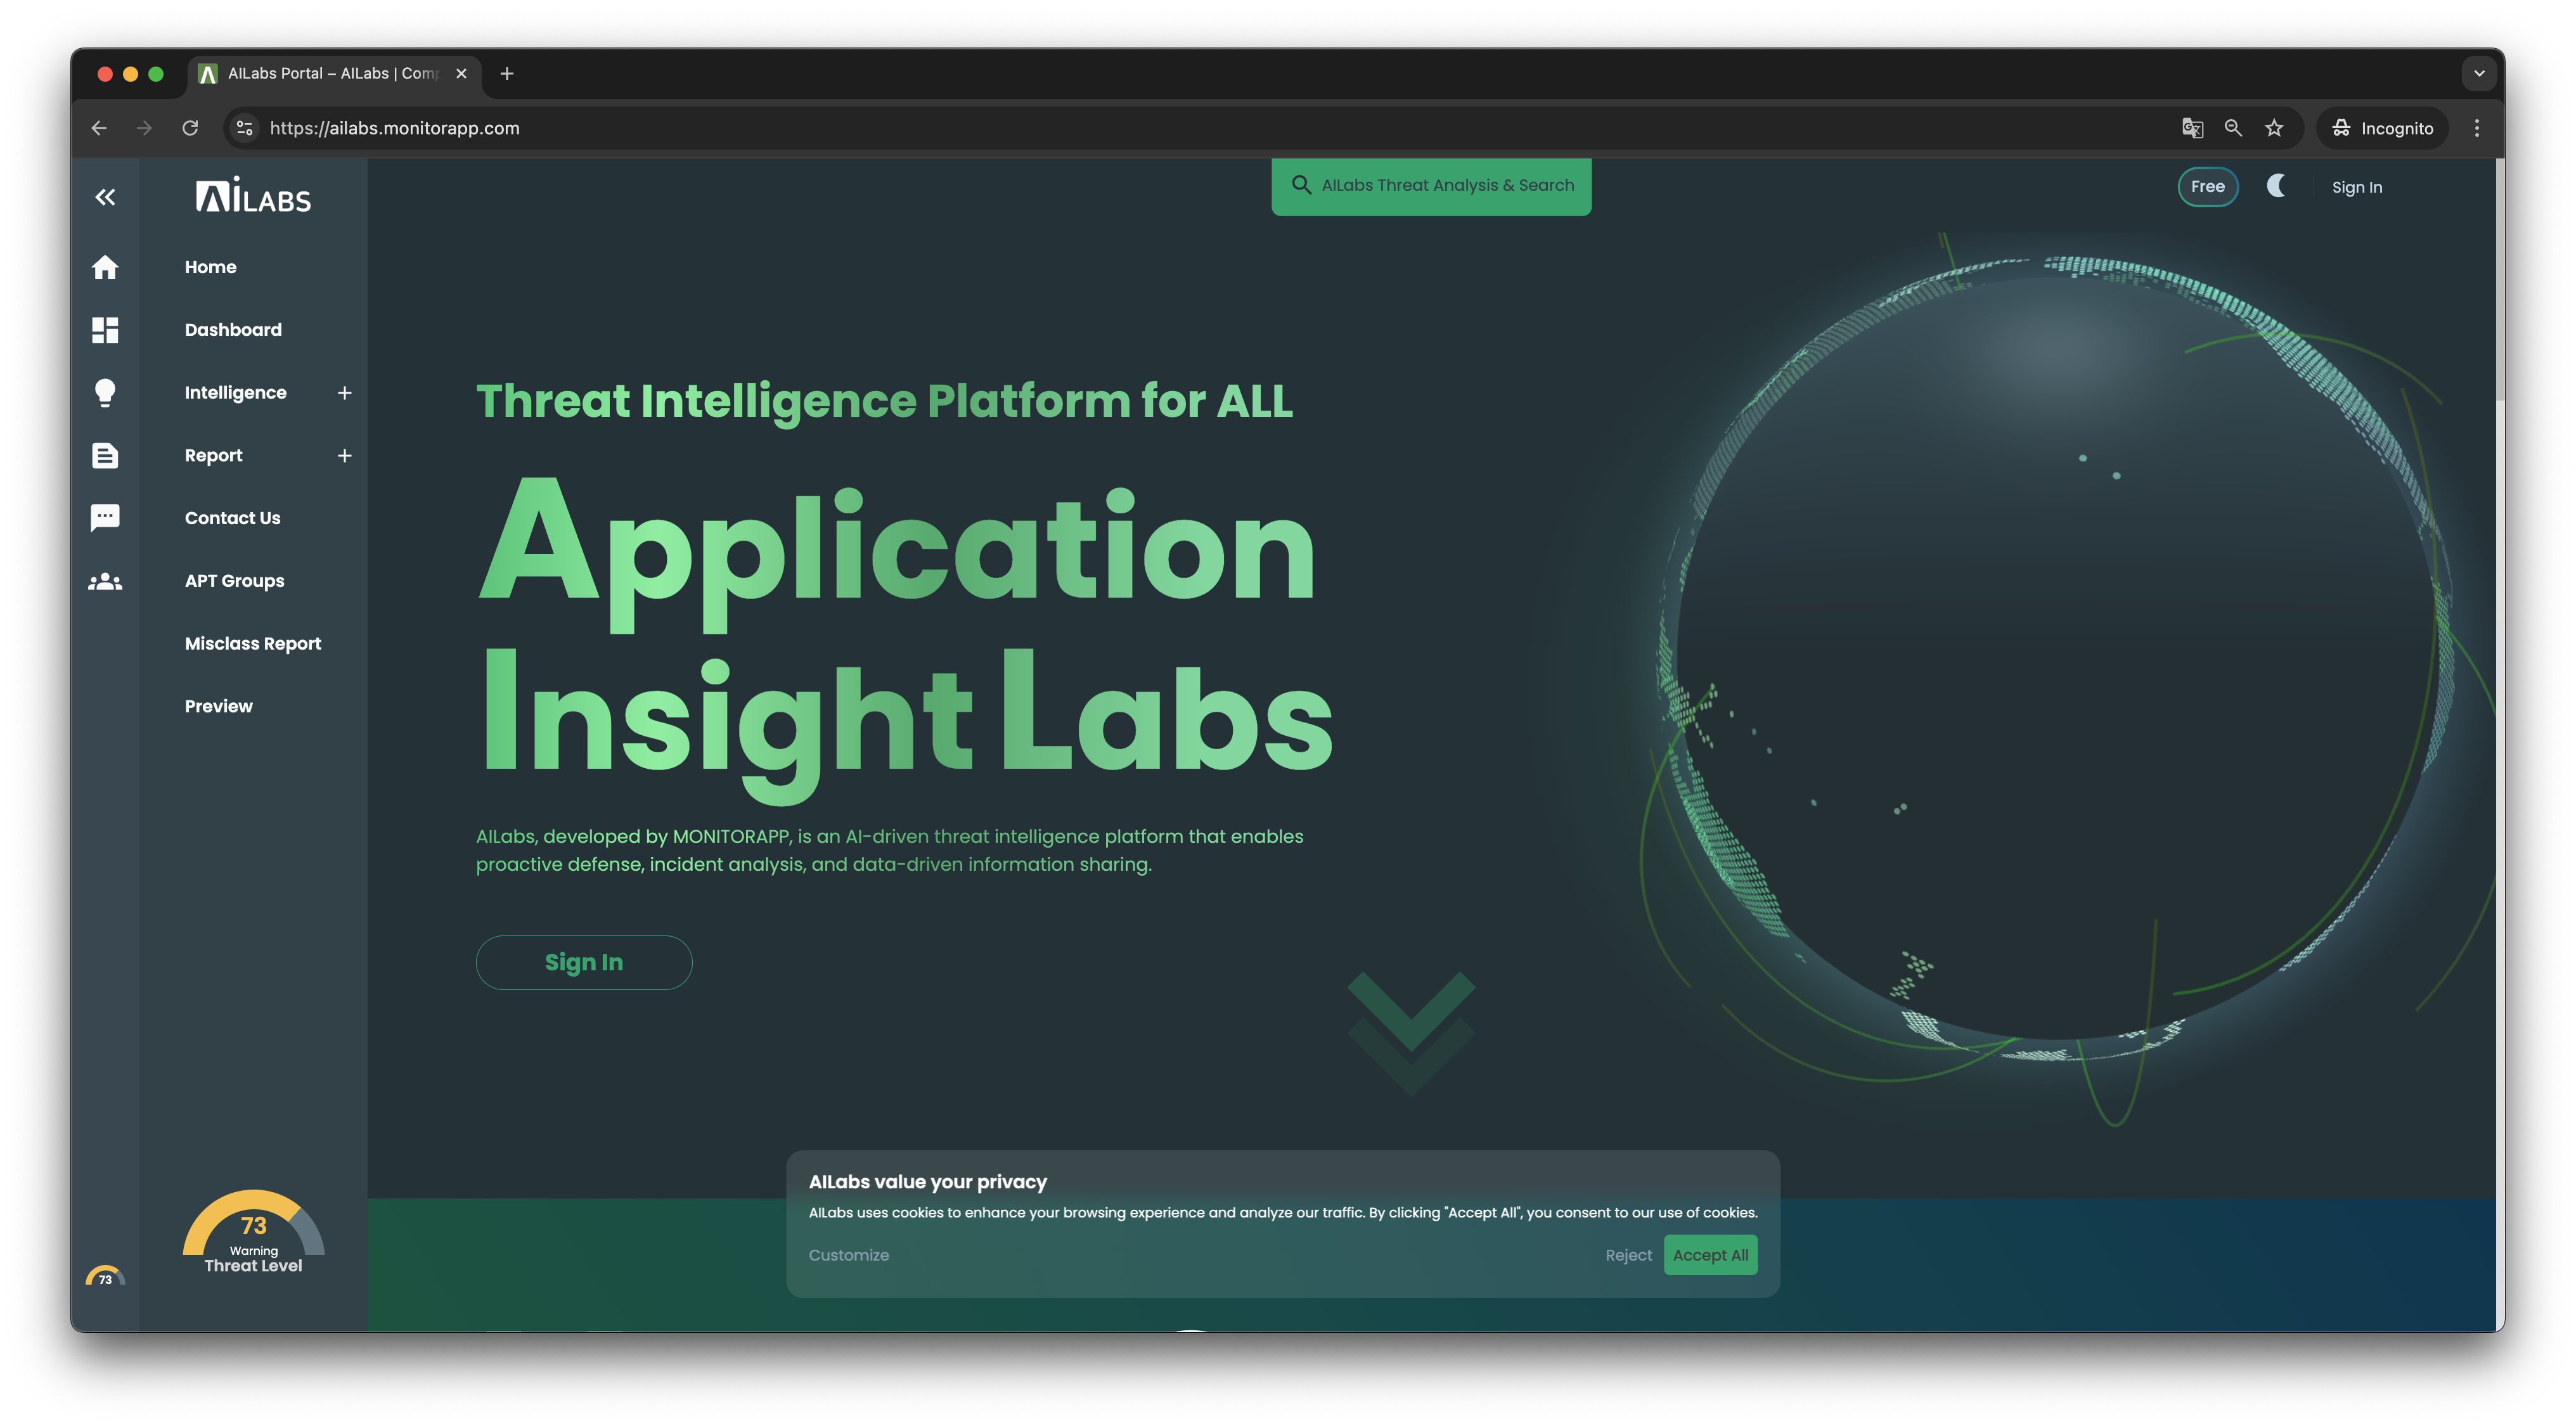Image resolution: width=2576 pixels, height=1426 pixels.
Task: Click the Intelligence lightbulb icon
Action: click(x=105, y=393)
